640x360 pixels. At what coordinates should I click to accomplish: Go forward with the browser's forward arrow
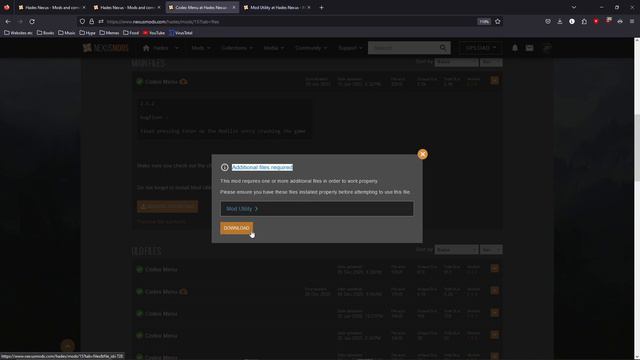coord(20,21)
